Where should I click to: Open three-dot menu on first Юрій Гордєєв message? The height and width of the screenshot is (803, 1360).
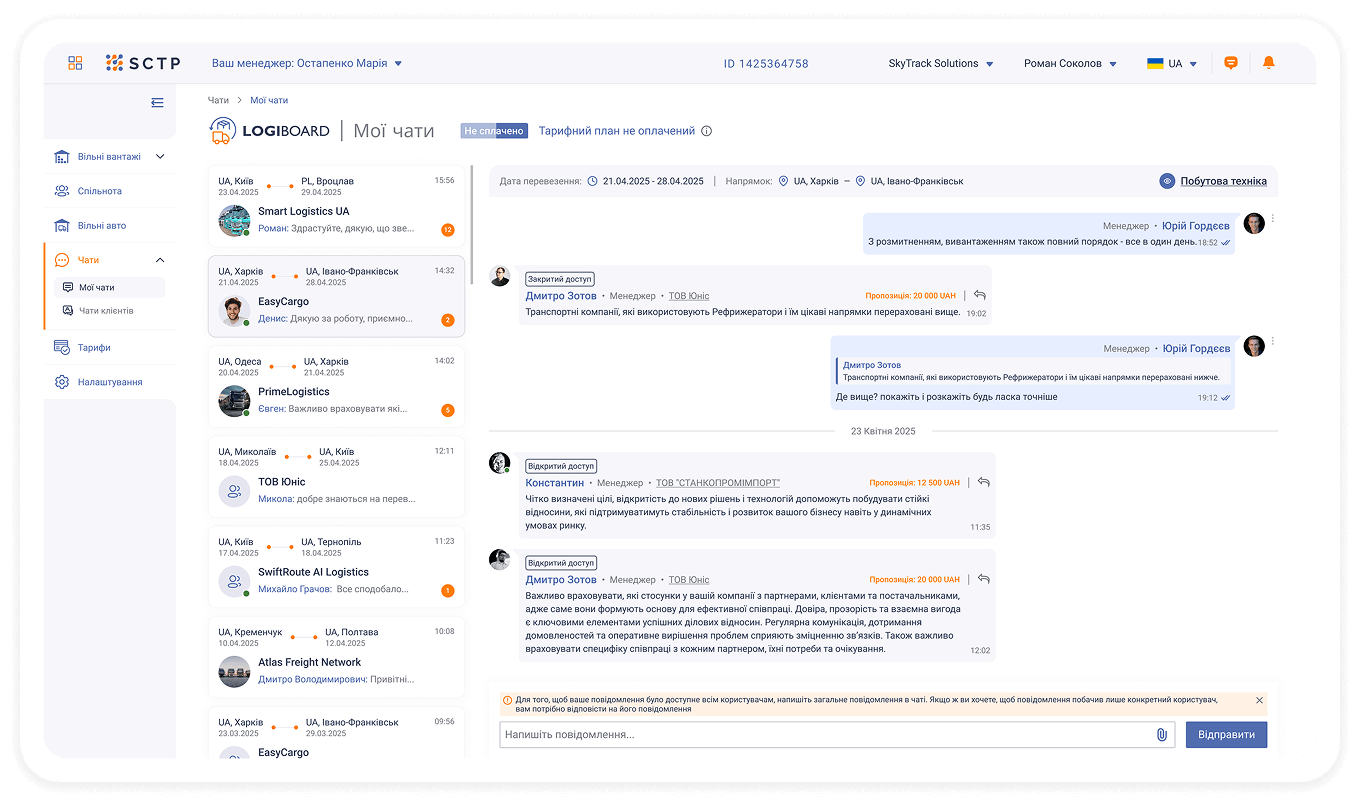[x=1273, y=220]
